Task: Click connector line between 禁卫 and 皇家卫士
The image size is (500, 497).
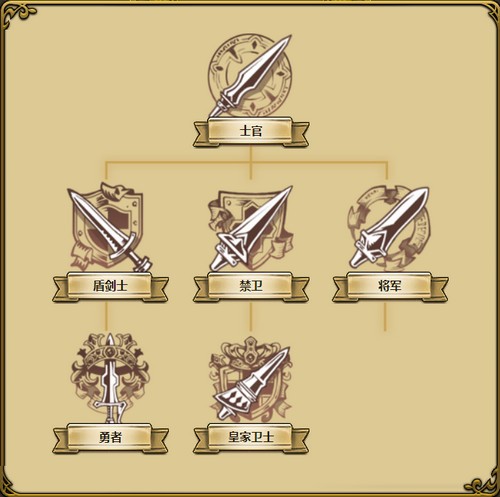Action: (251, 317)
